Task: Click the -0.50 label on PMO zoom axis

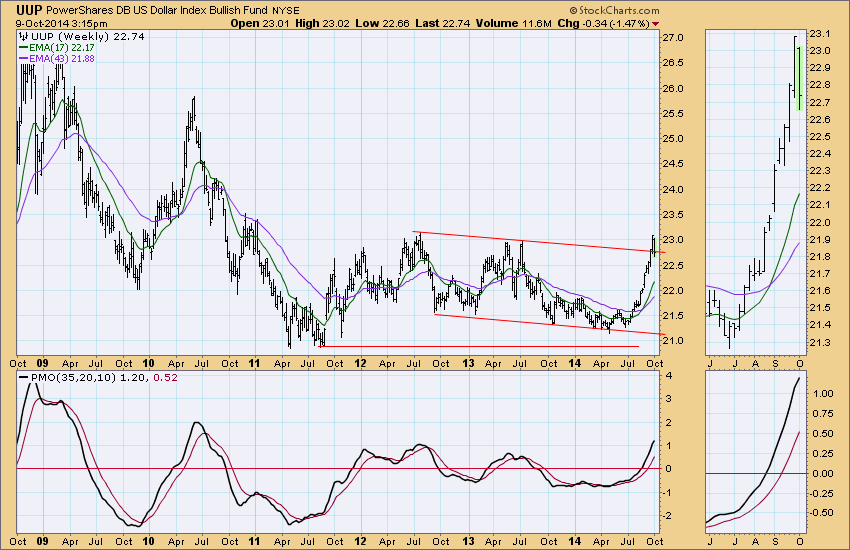Action: point(822,513)
